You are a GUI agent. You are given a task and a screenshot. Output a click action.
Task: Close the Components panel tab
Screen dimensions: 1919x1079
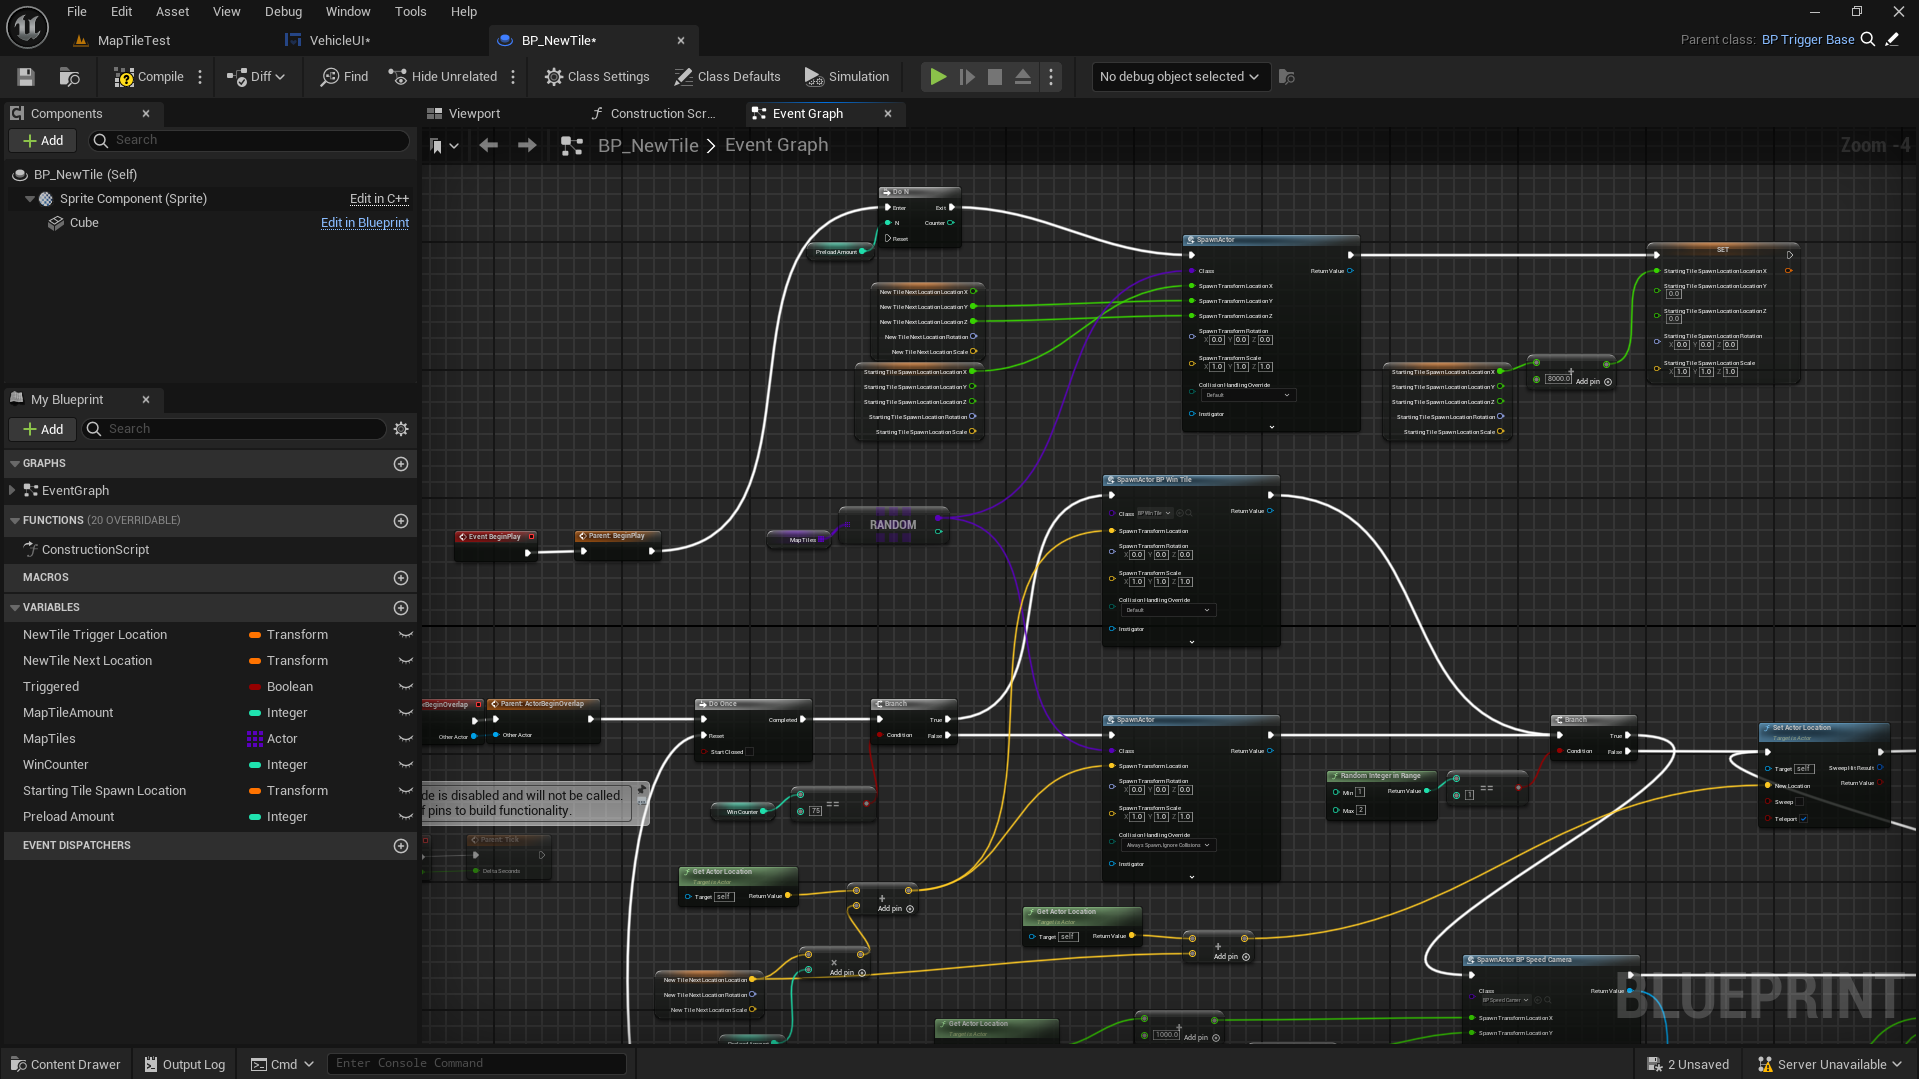click(x=146, y=114)
